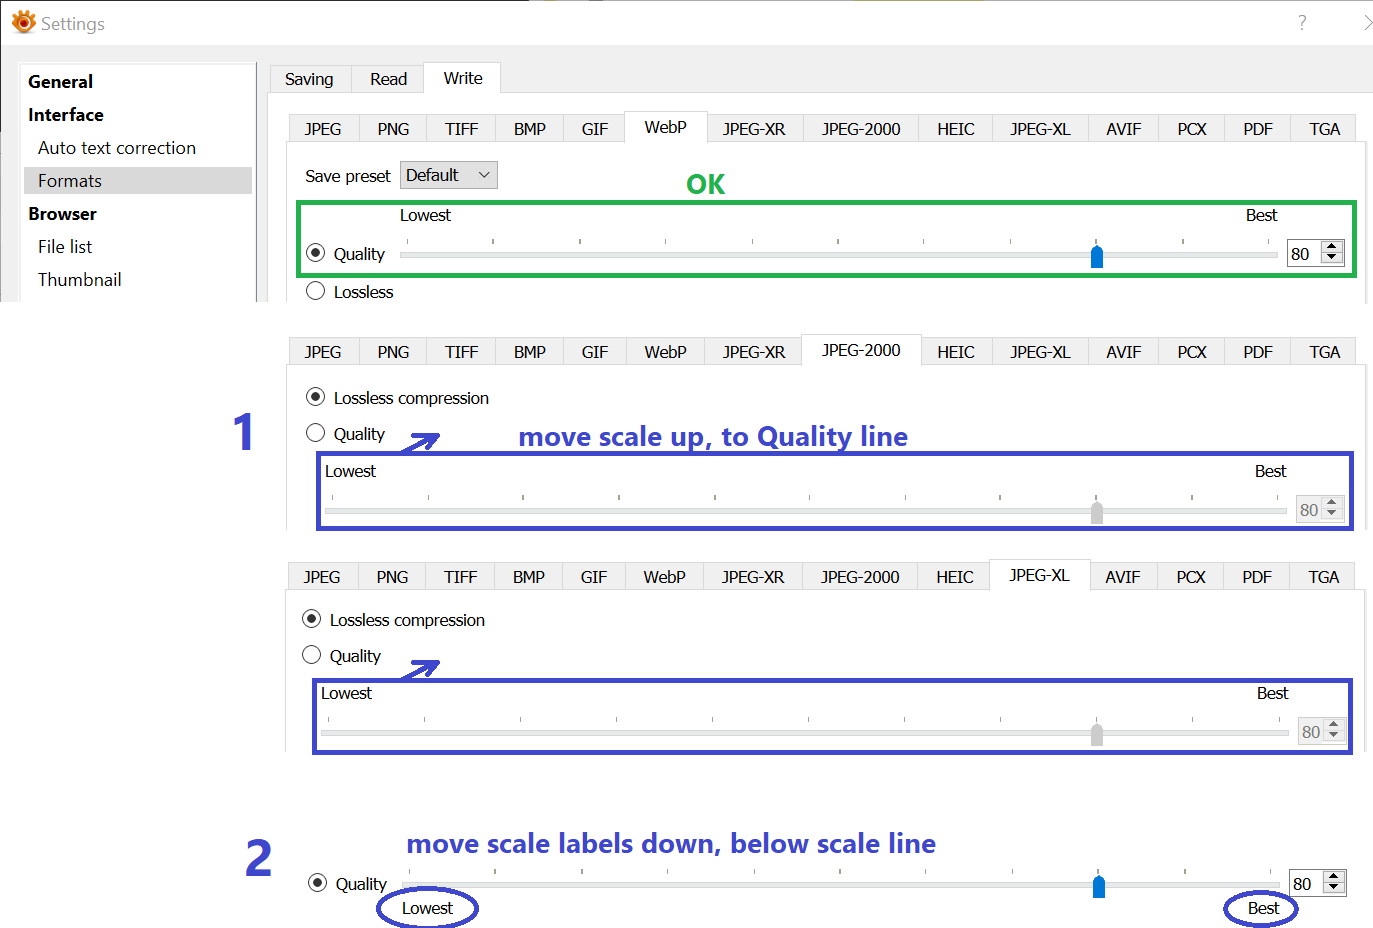The height and width of the screenshot is (928, 1373).
Task: Open JPEG-XR tab in the WebP-selected tab row
Action: (x=754, y=129)
